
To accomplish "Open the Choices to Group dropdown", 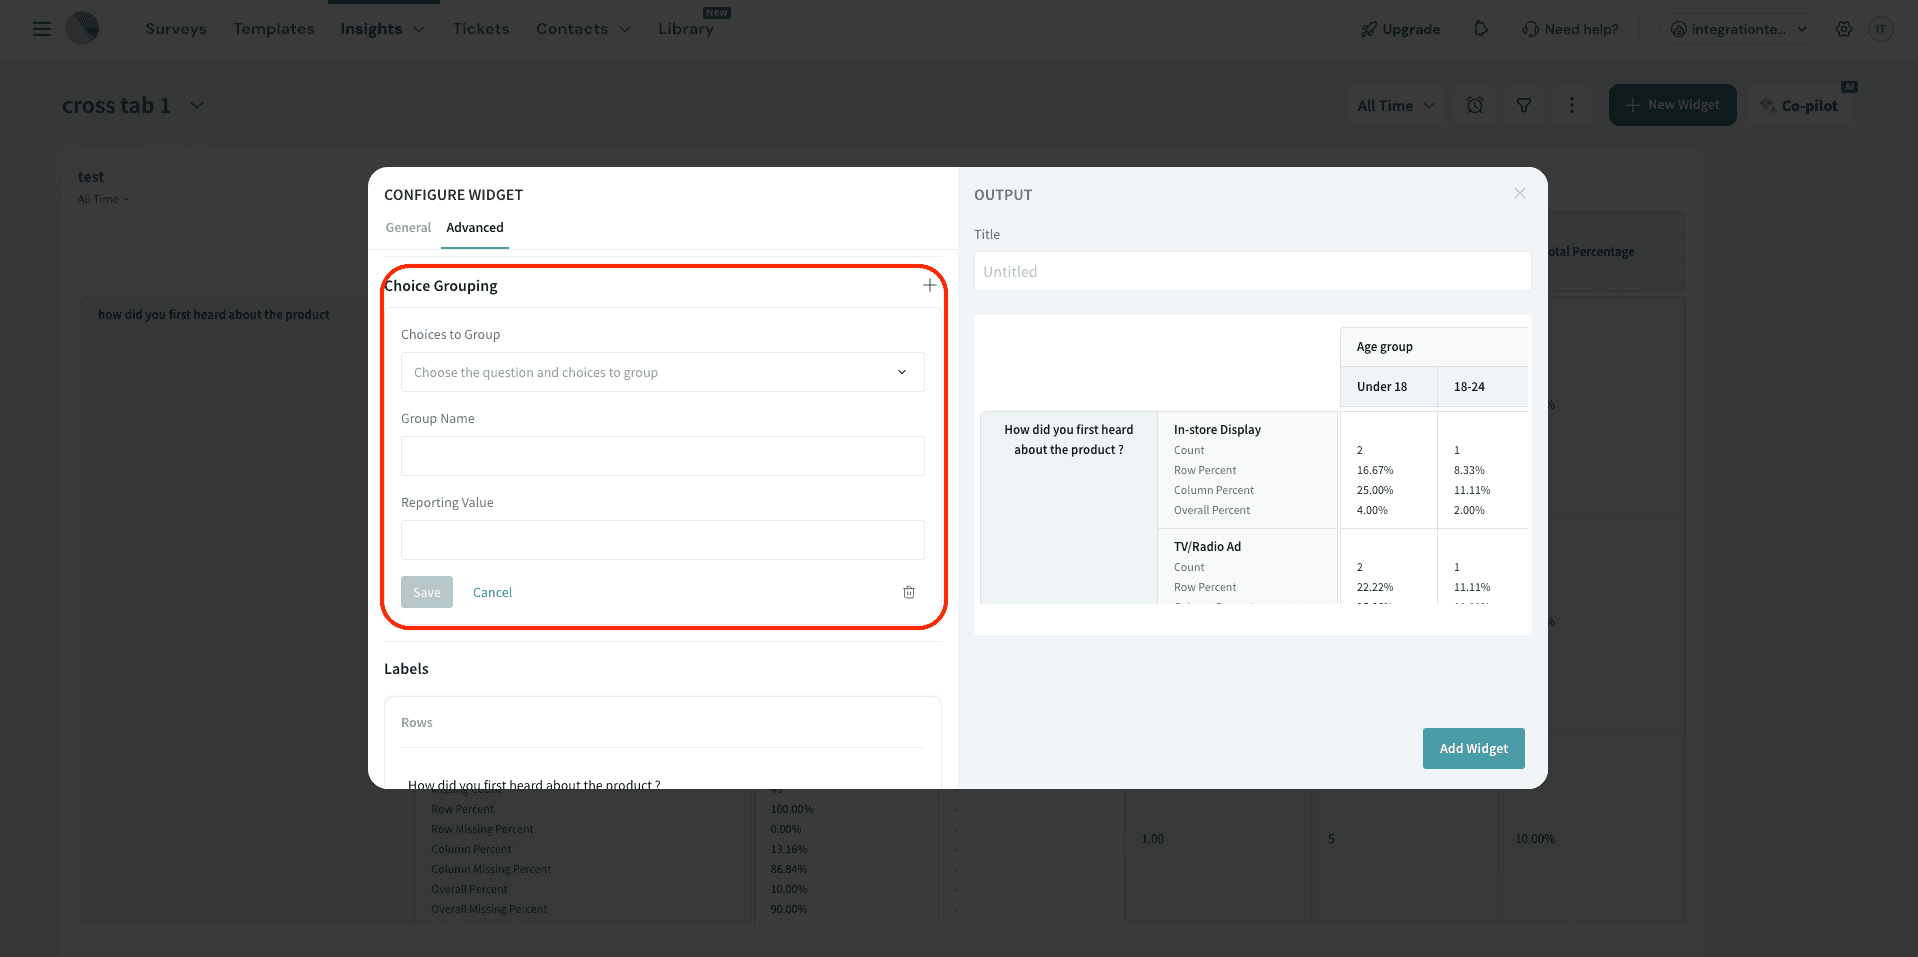I will tap(663, 372).
